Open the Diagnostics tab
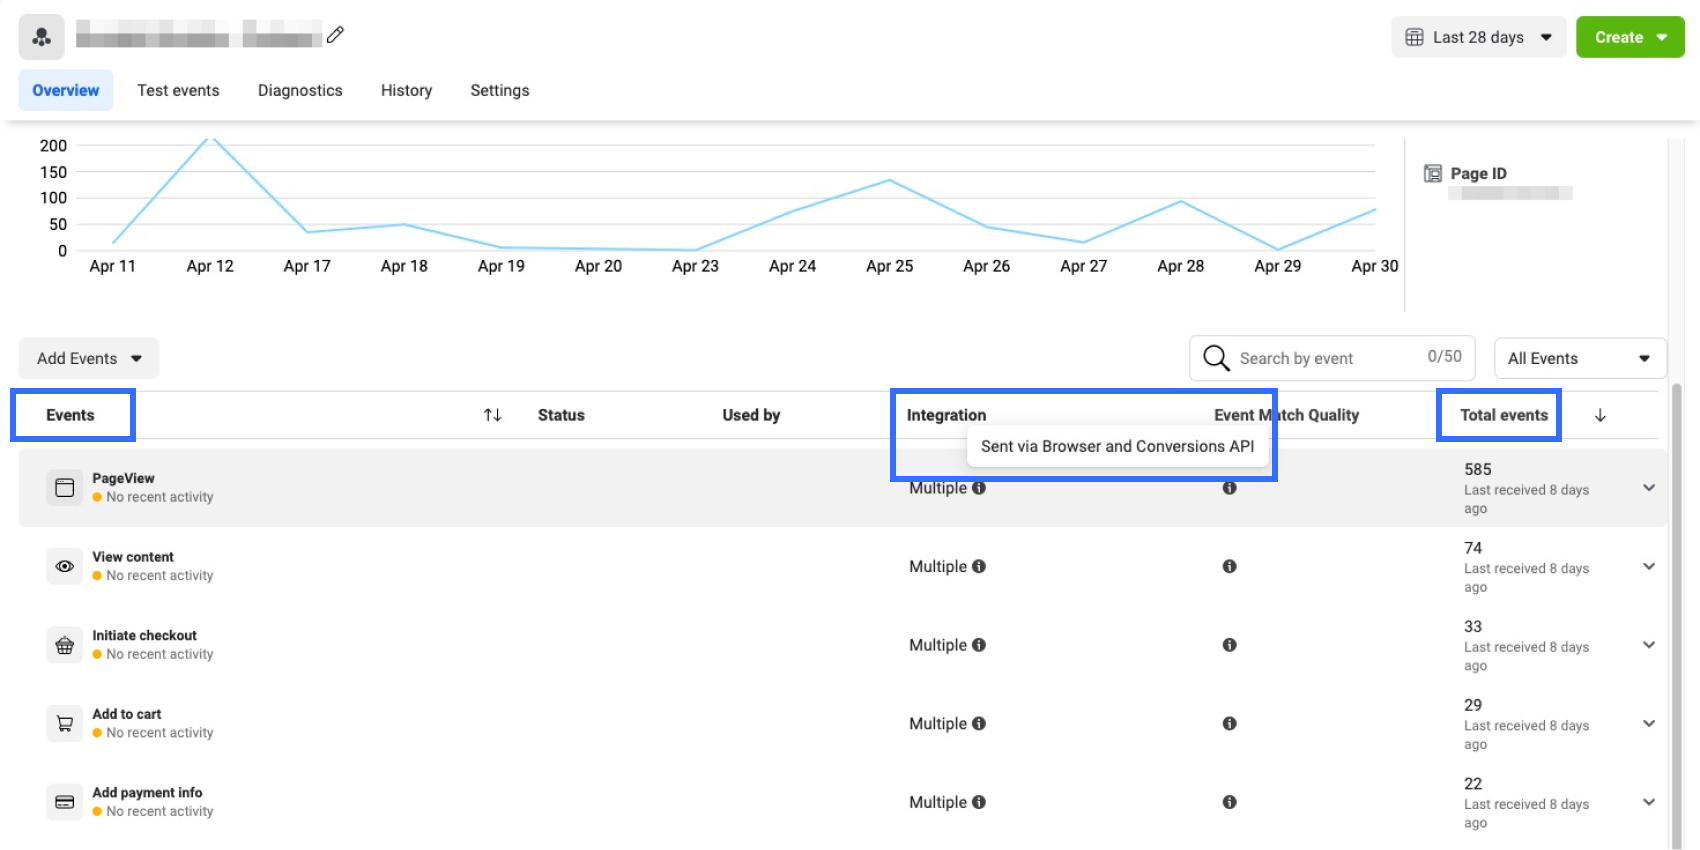The image size is (1700, 850). (300, 90)
